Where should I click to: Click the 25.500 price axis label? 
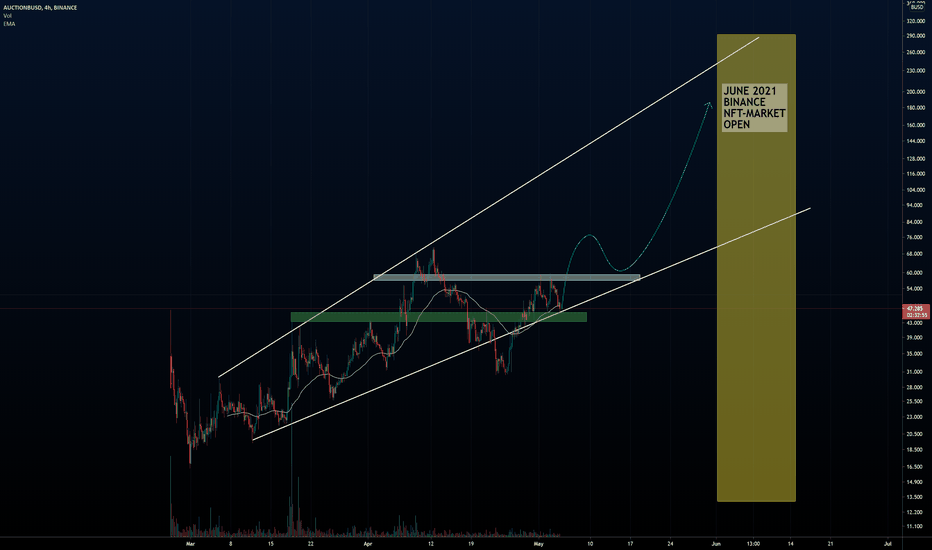click(916, 402)
